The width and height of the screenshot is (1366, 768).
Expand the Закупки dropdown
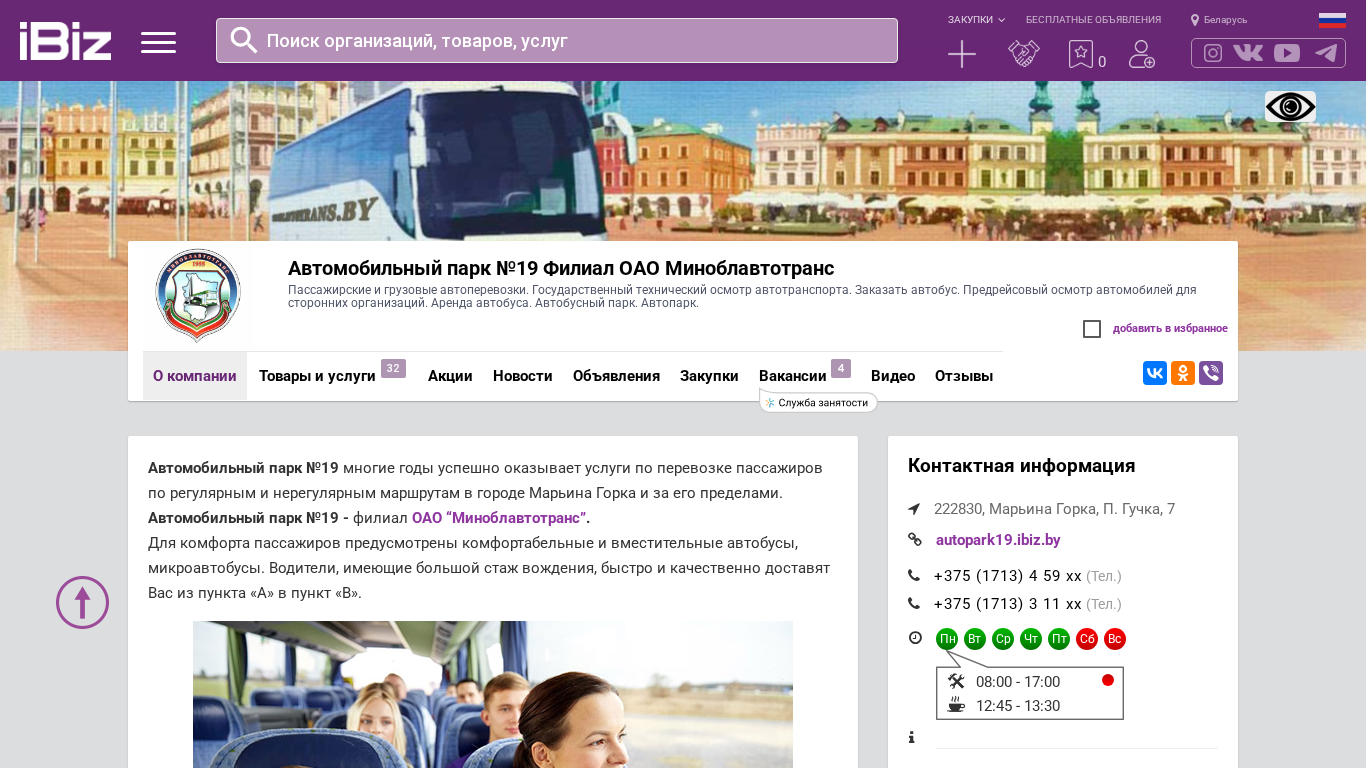tap(976, 20)
